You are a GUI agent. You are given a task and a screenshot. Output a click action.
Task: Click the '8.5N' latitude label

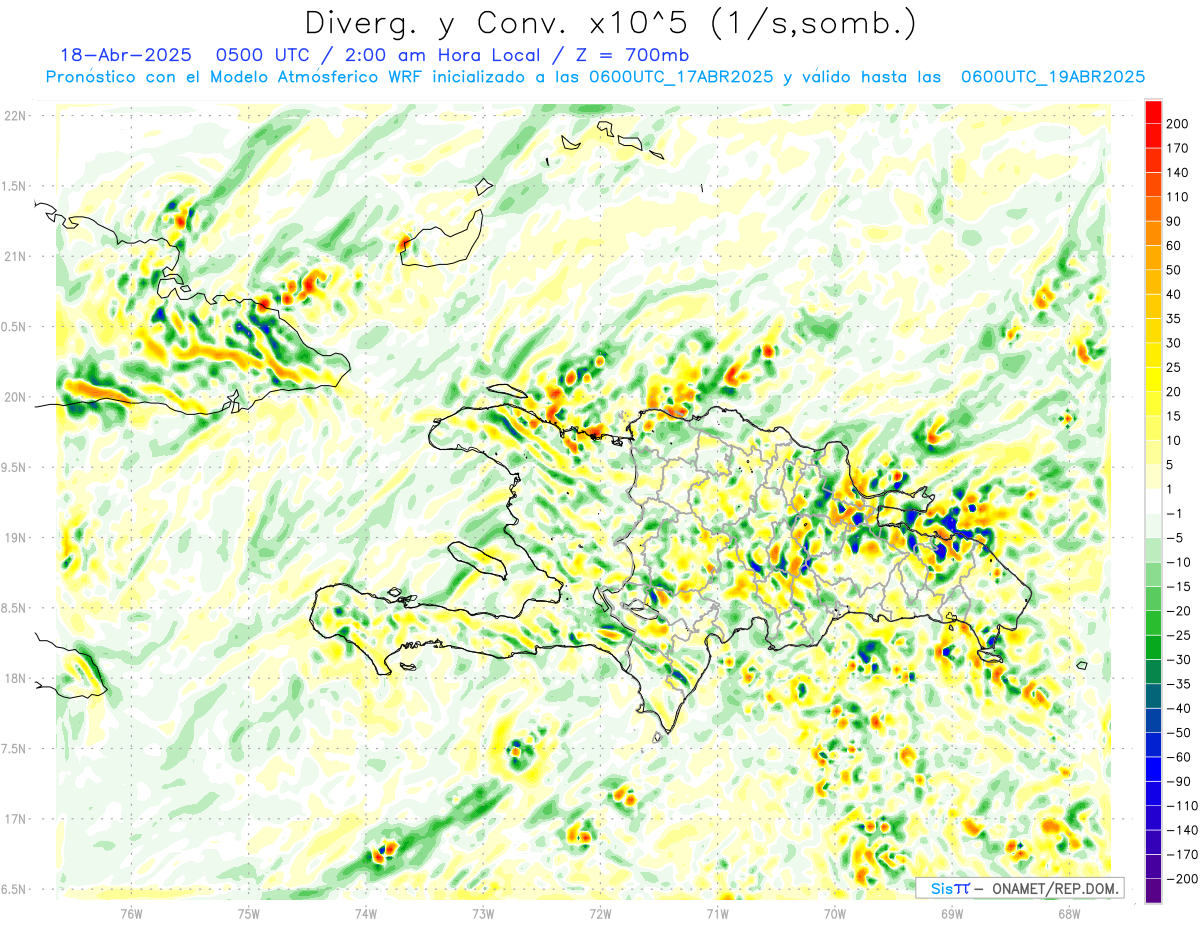click(15, 608)
